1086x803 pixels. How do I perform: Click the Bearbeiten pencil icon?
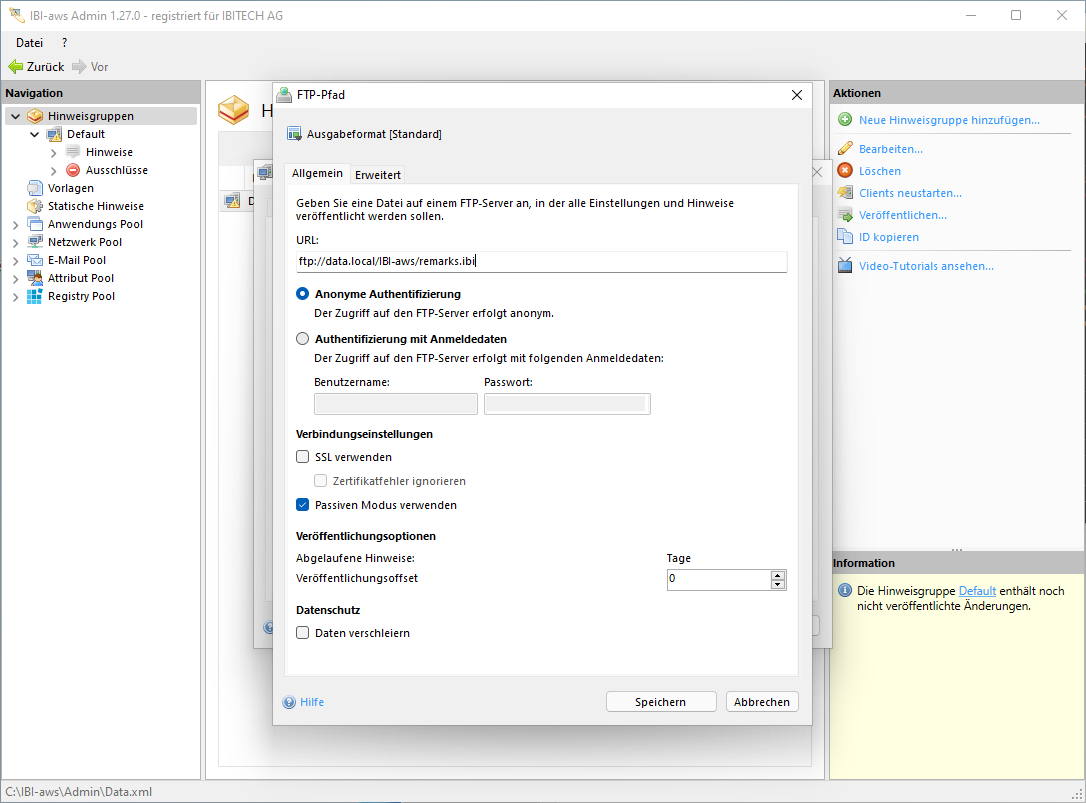pyautogui.click(x=845, y=149)
